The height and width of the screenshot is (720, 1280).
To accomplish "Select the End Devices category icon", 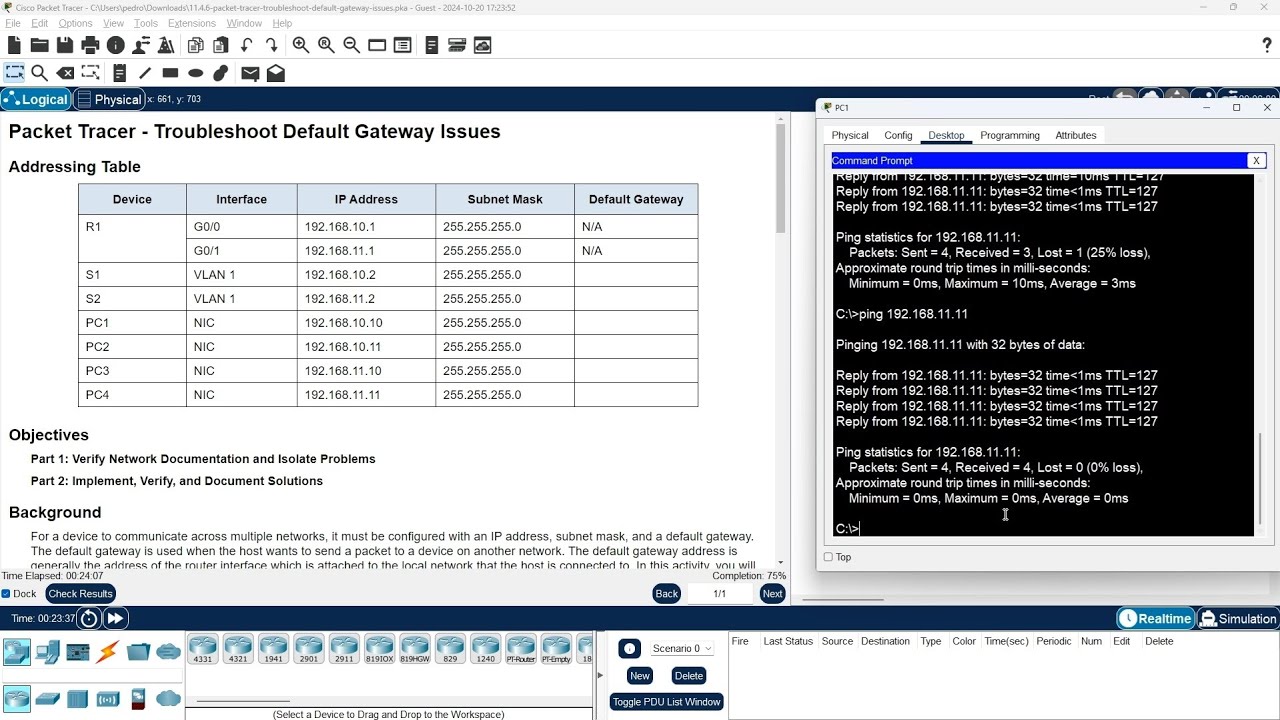I will coord(48,653).
